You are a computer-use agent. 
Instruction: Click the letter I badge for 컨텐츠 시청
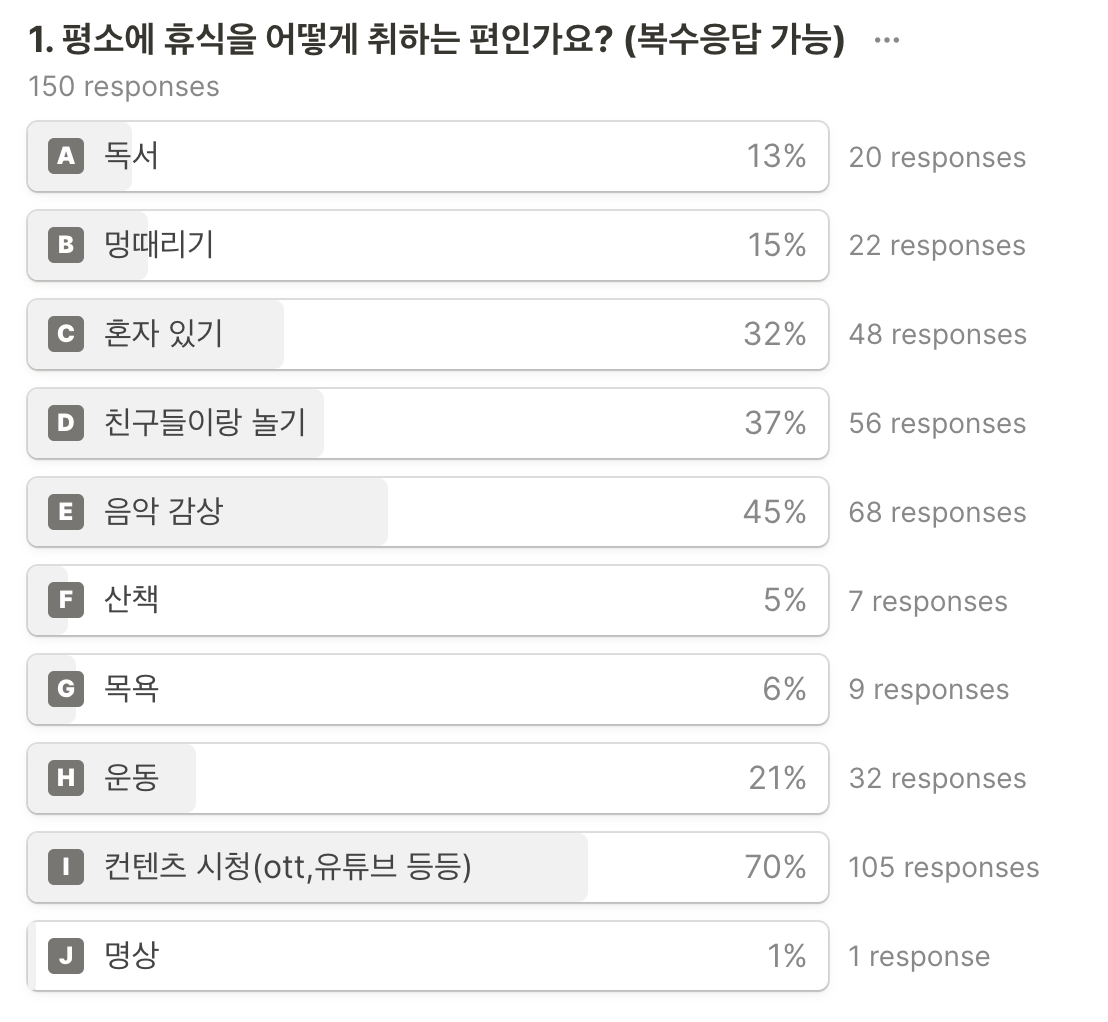pyautogui.click(x=66, y=867)
